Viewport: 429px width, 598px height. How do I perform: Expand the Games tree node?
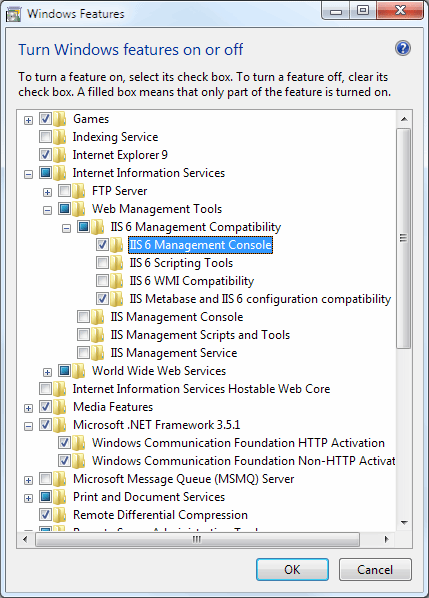click(x=28, y=120)
